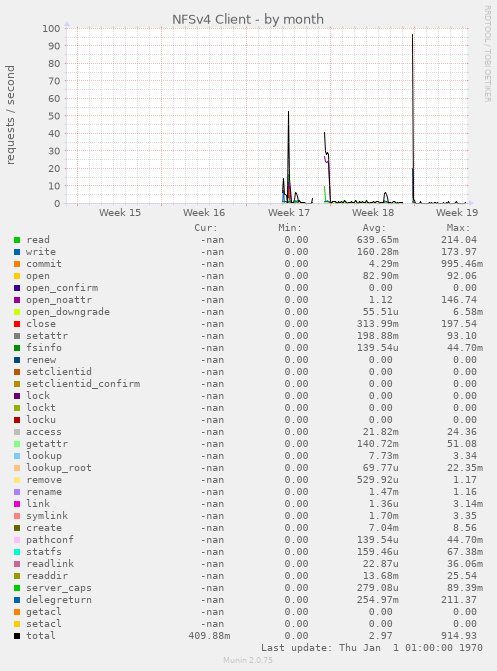Click the requests / second axis label
Screen dimensions: 497x671
coord(10,115)
